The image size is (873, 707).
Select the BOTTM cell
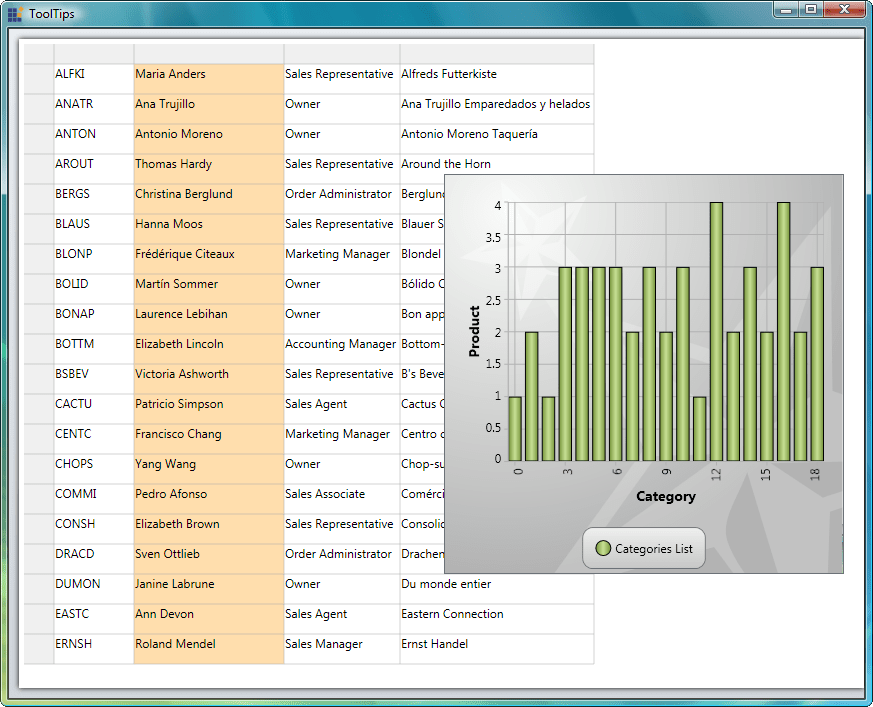[x=94, y=350]
